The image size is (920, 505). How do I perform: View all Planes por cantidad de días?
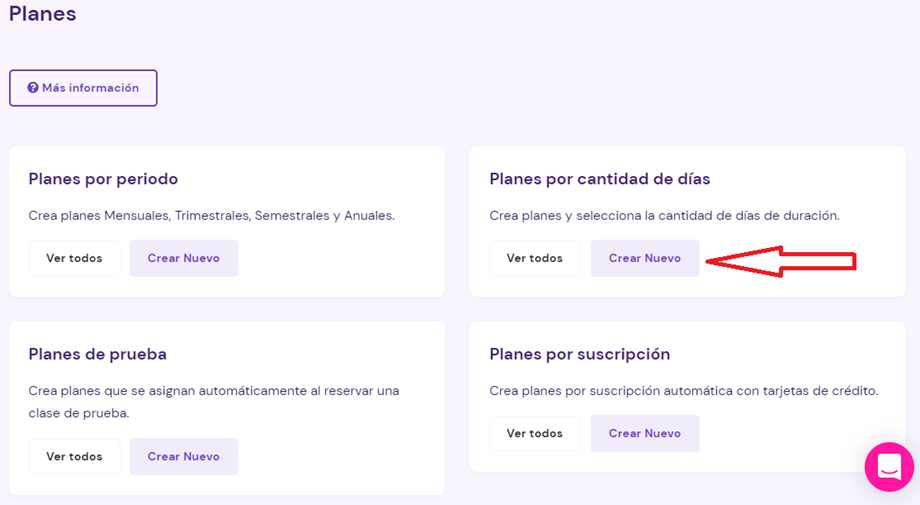535,258
